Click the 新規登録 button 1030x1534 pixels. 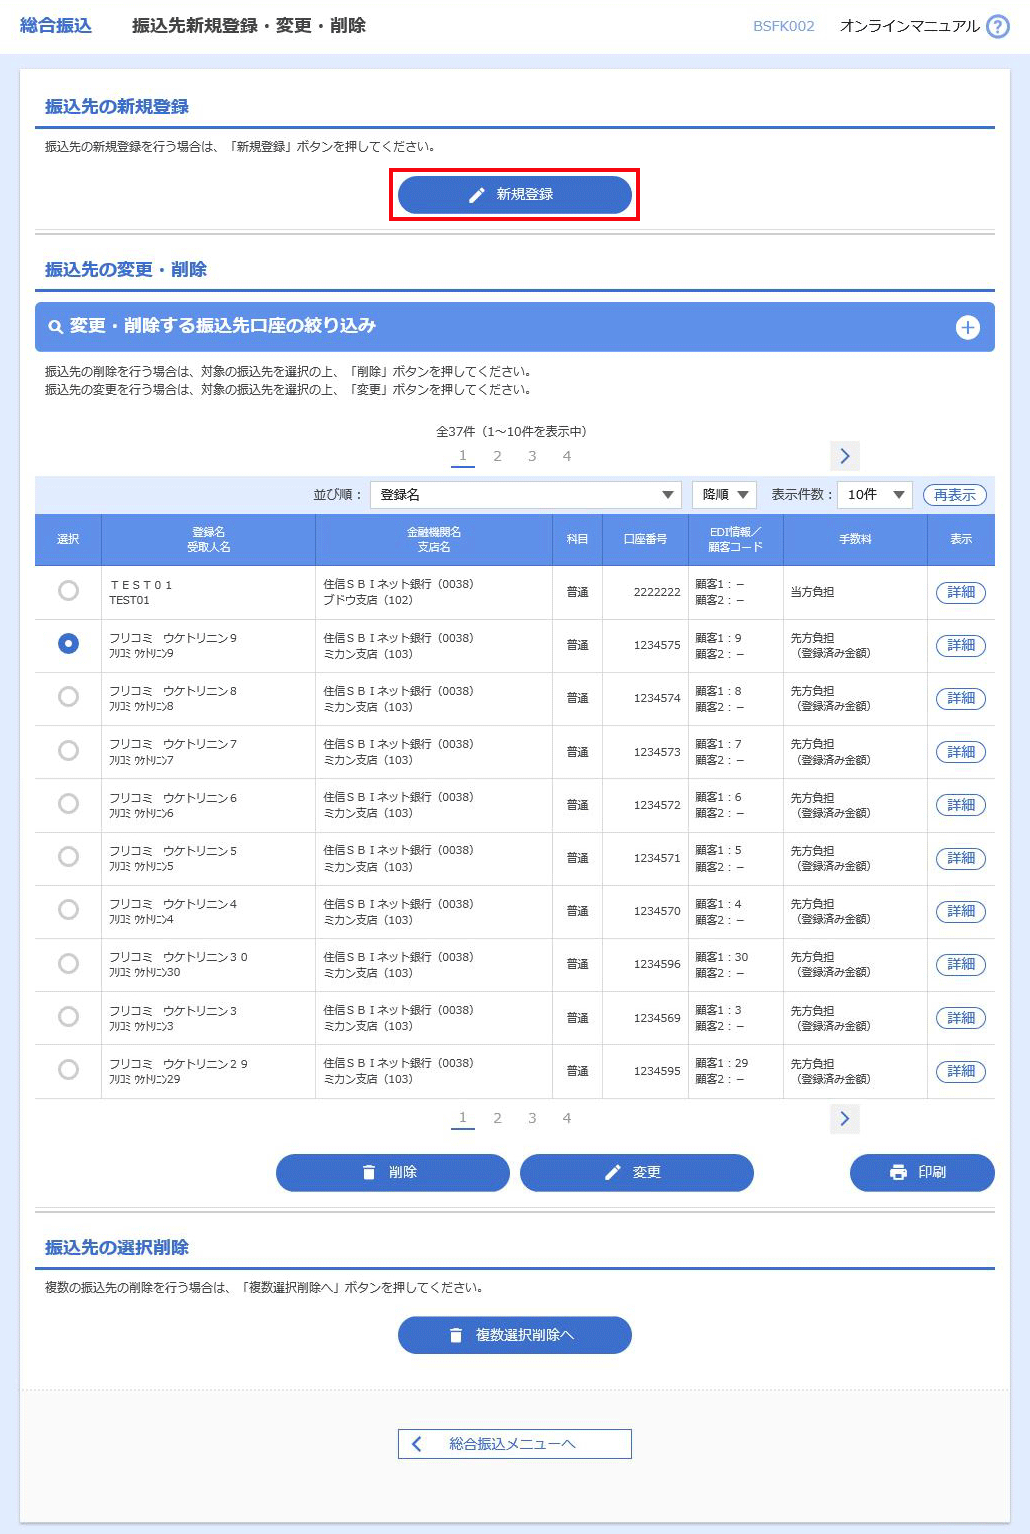pyautogui.click(x=515, y=195)
